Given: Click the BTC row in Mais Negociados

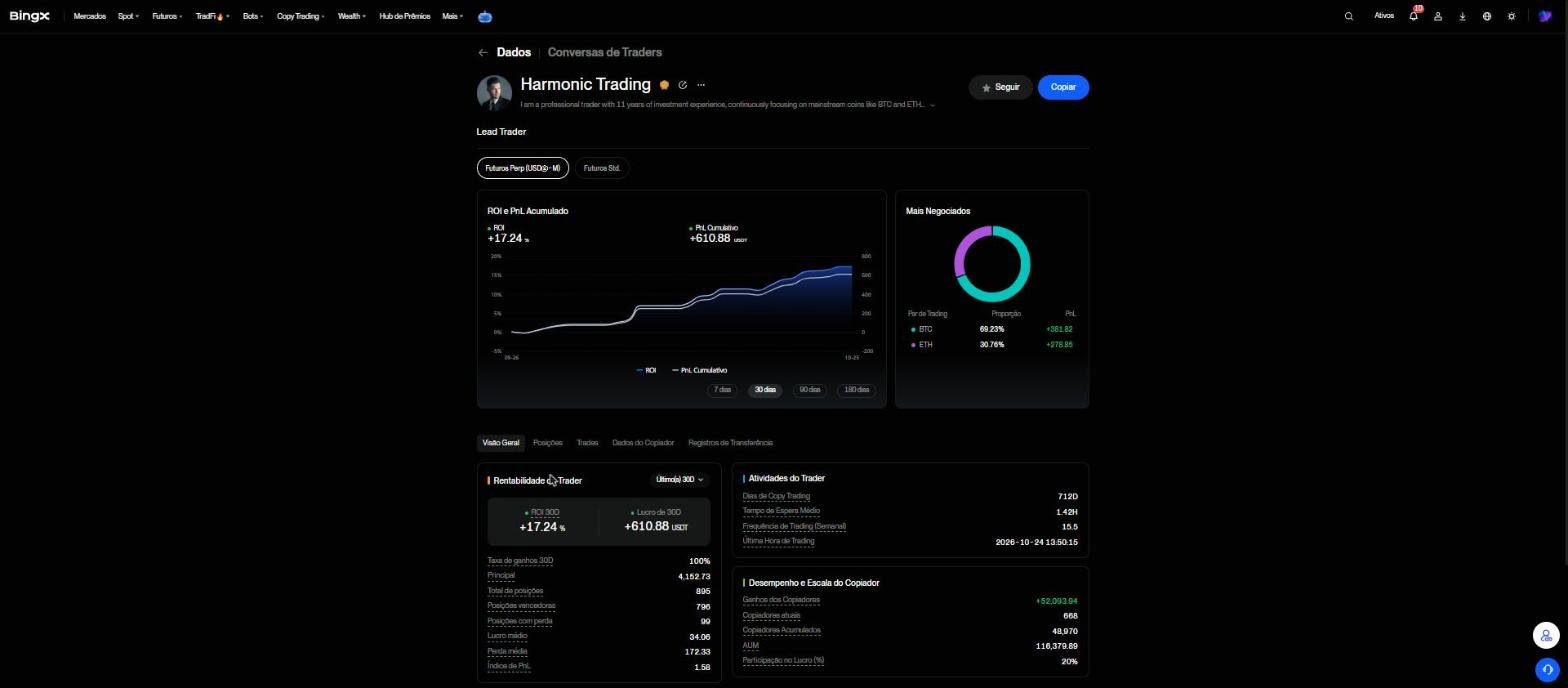Looking at the screenshot, I should 991,329.
